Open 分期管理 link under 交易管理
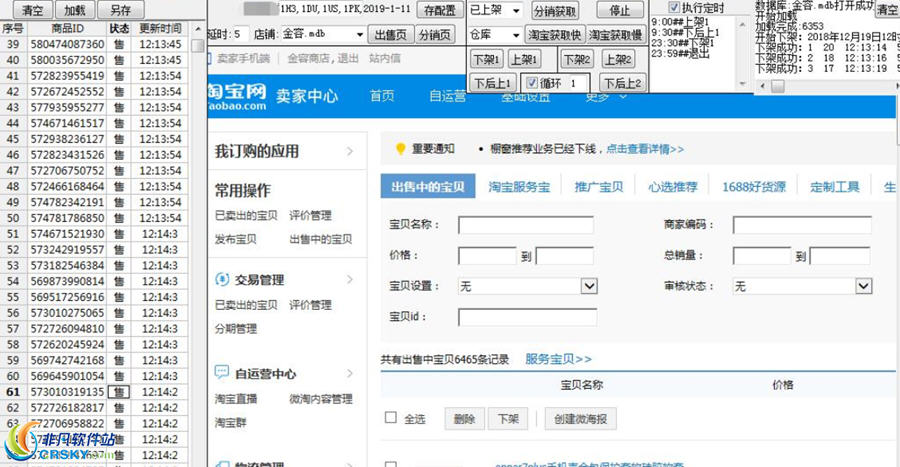This screenshot has width=900, height=467. tap(235, 329)
